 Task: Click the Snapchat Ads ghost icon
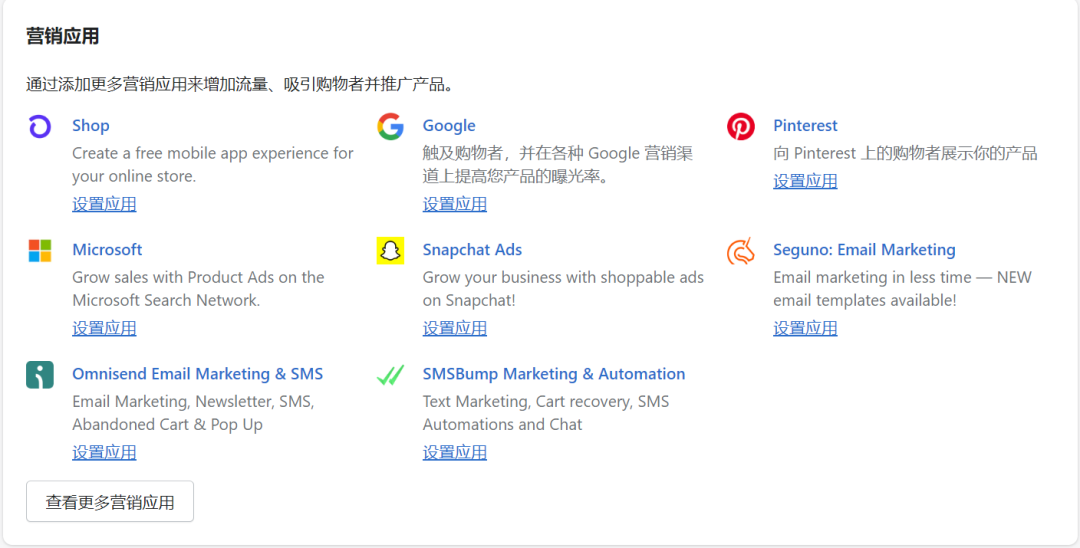390,251
